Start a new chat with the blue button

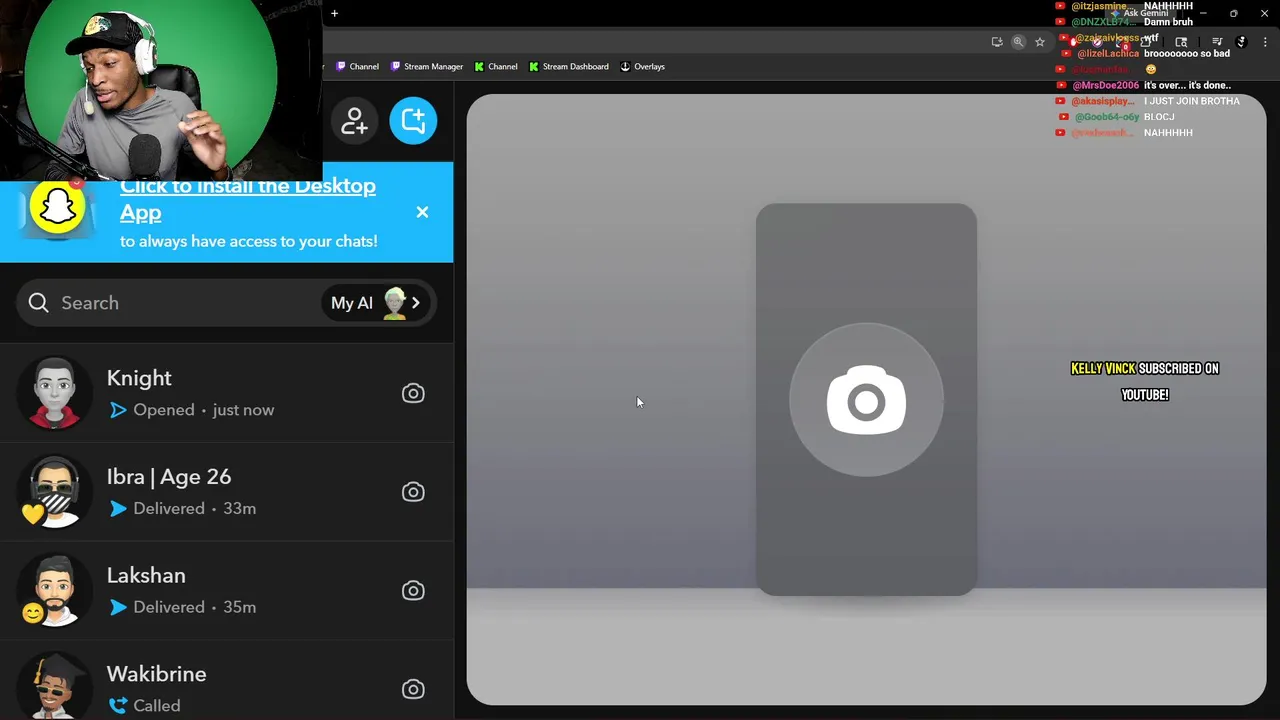tap(413, 121)
